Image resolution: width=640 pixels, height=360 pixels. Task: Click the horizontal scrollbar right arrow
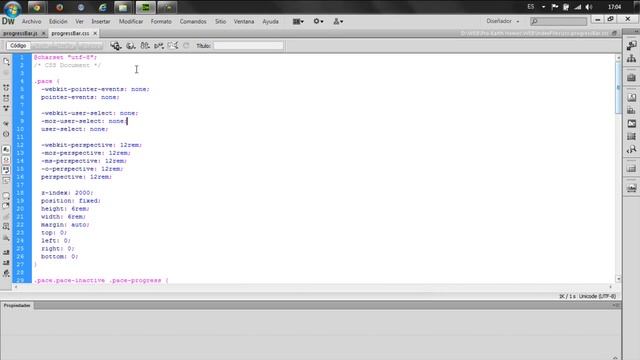click(611, 287)
